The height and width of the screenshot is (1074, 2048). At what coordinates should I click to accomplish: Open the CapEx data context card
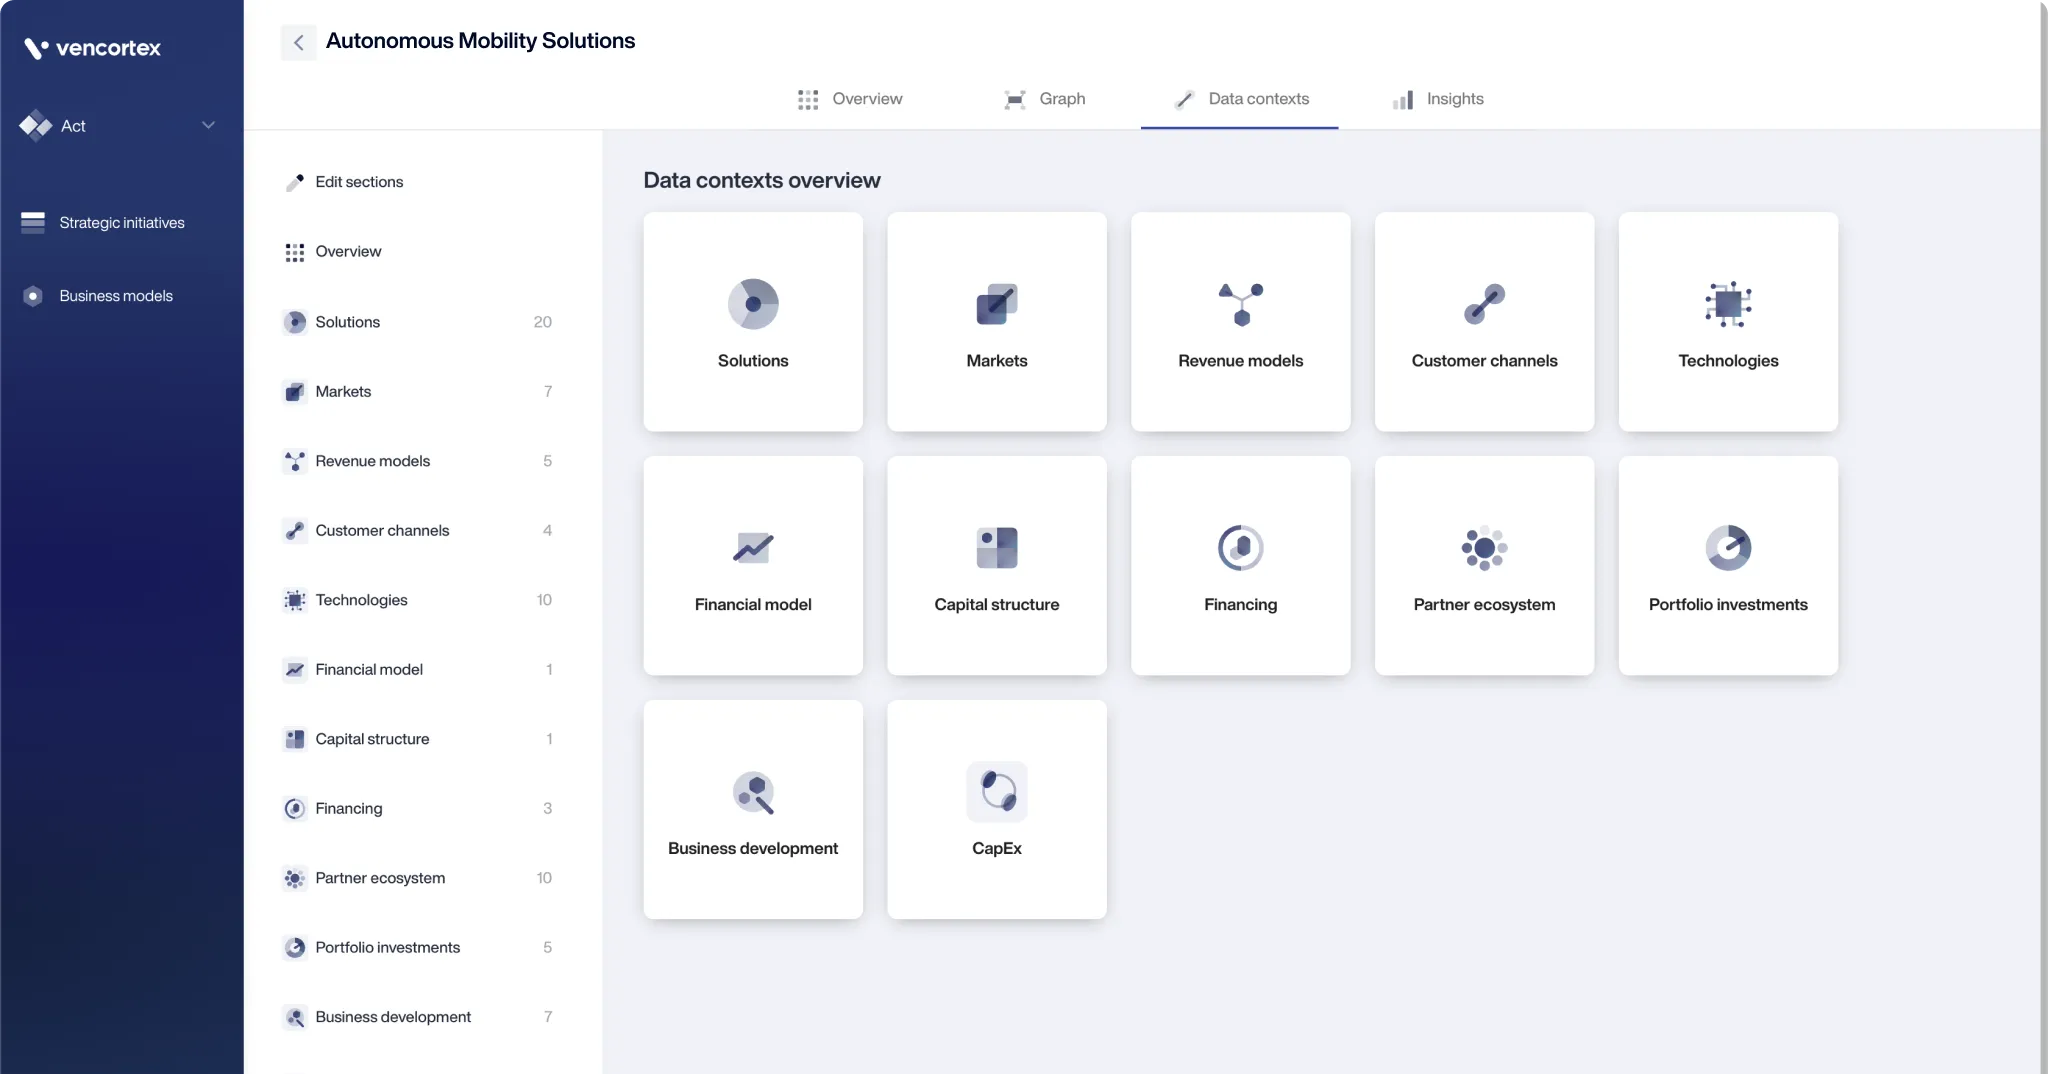(x=996, y=810)
